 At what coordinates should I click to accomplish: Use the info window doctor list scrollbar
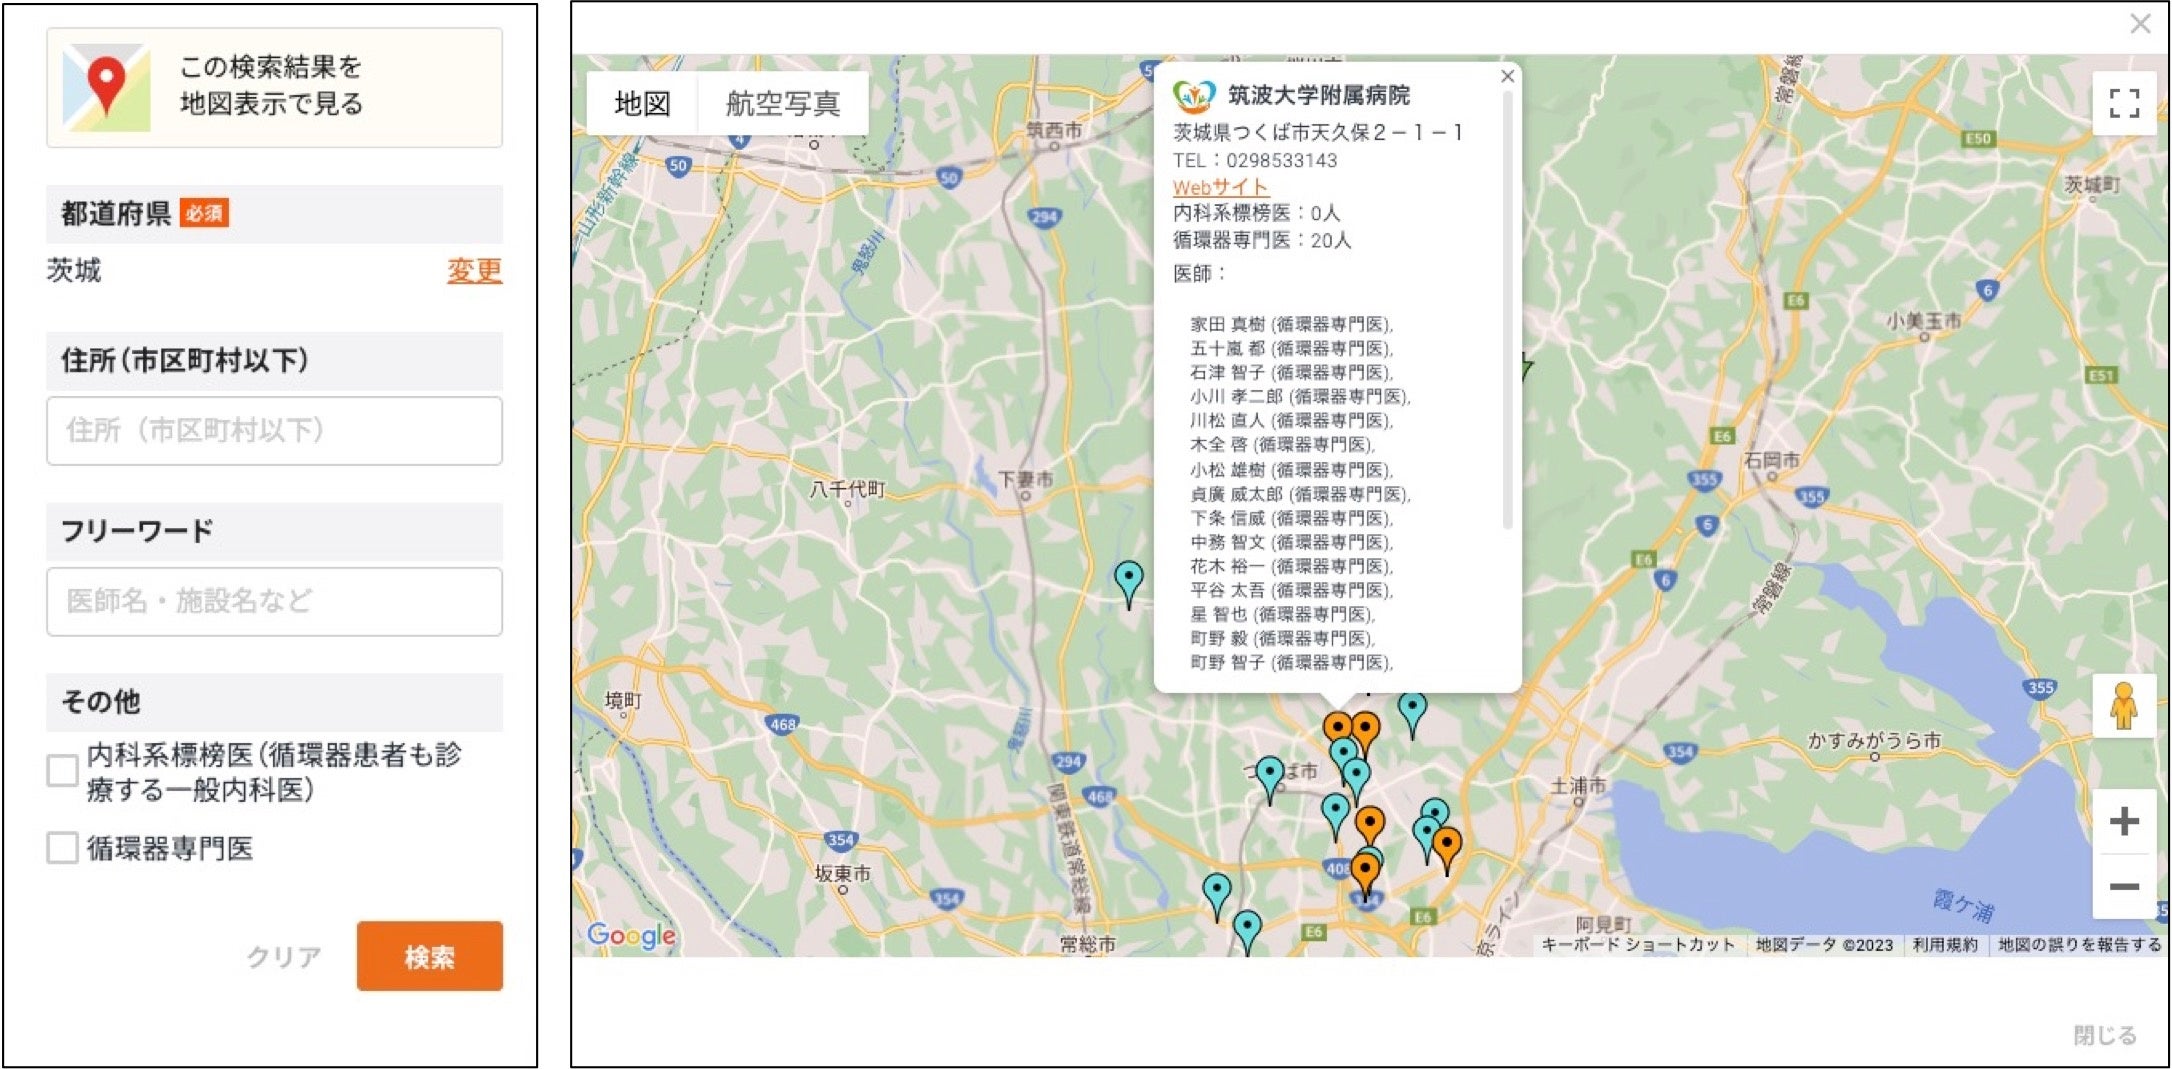point(1508,312)
